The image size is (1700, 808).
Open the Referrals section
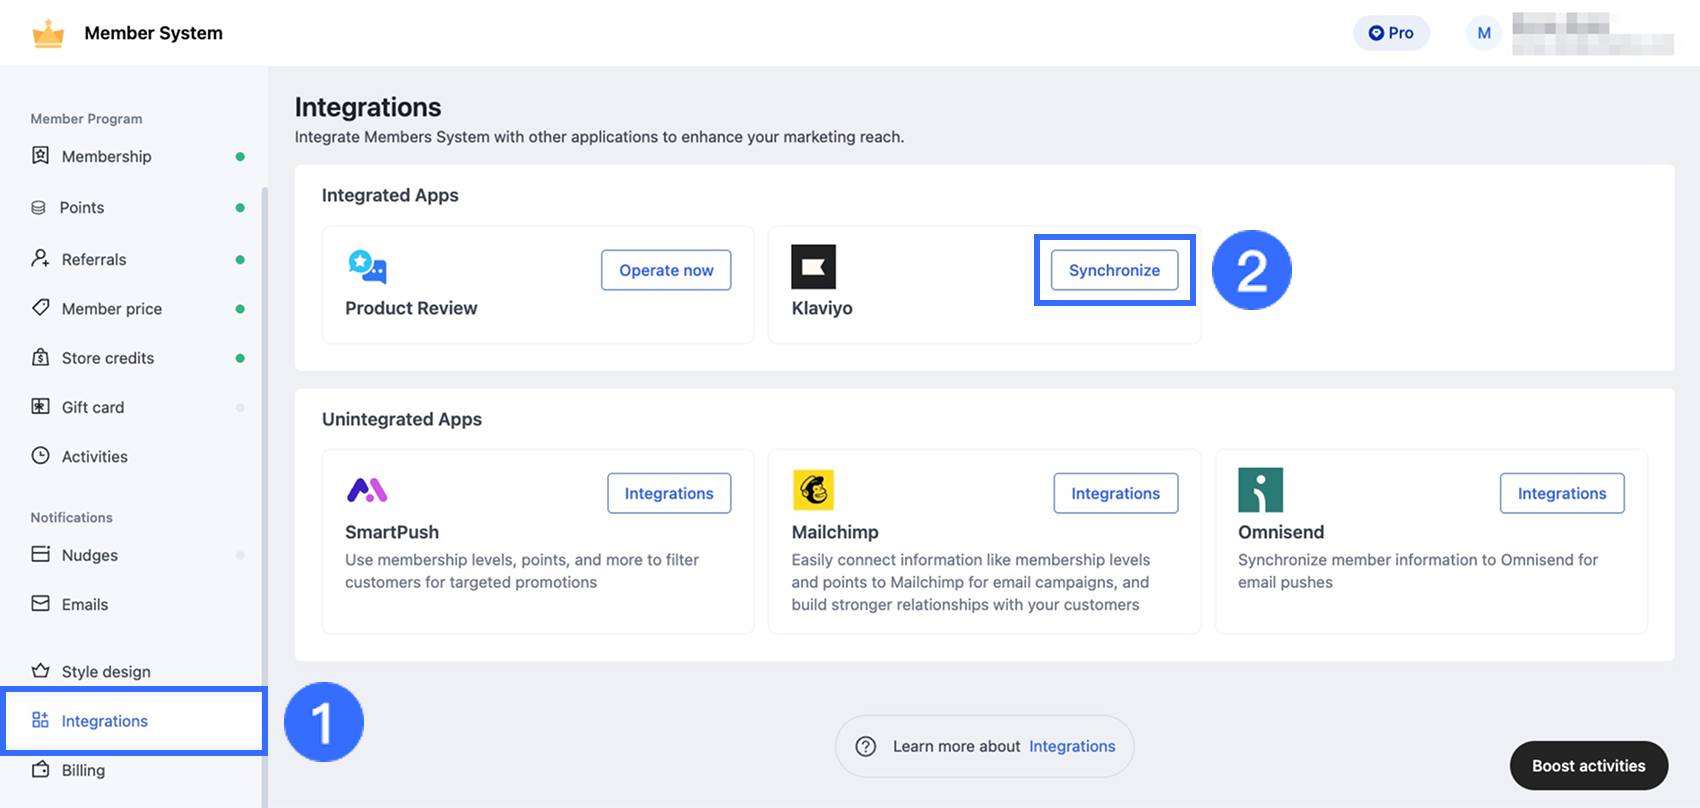pyautogui.click(x=94, y=259)
